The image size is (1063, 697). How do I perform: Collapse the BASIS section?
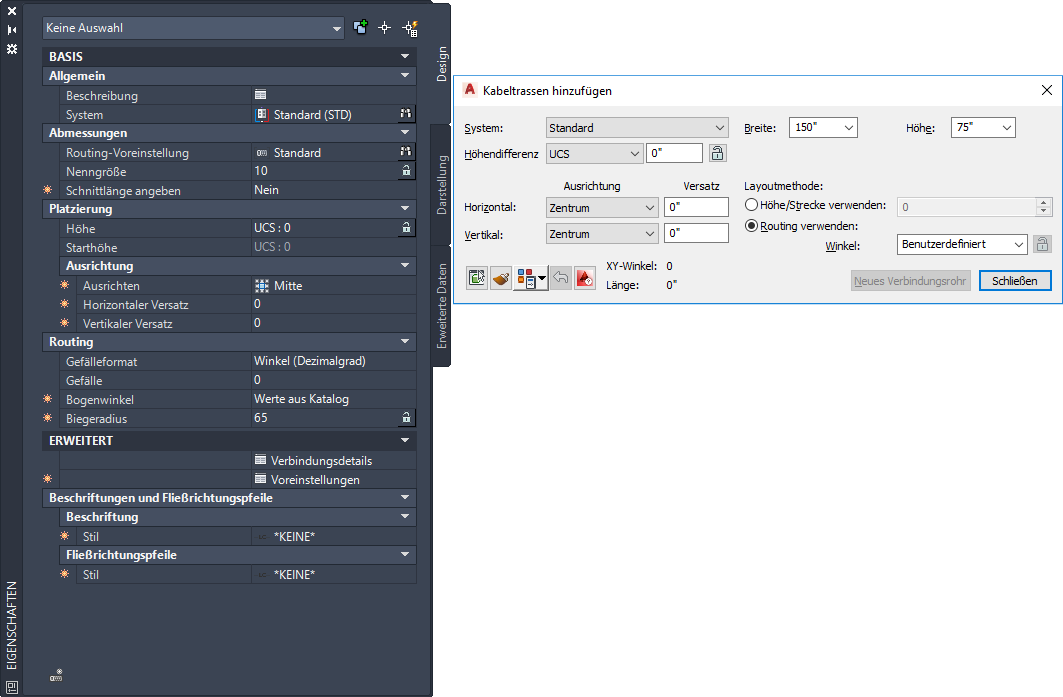(x=405, y=56)
